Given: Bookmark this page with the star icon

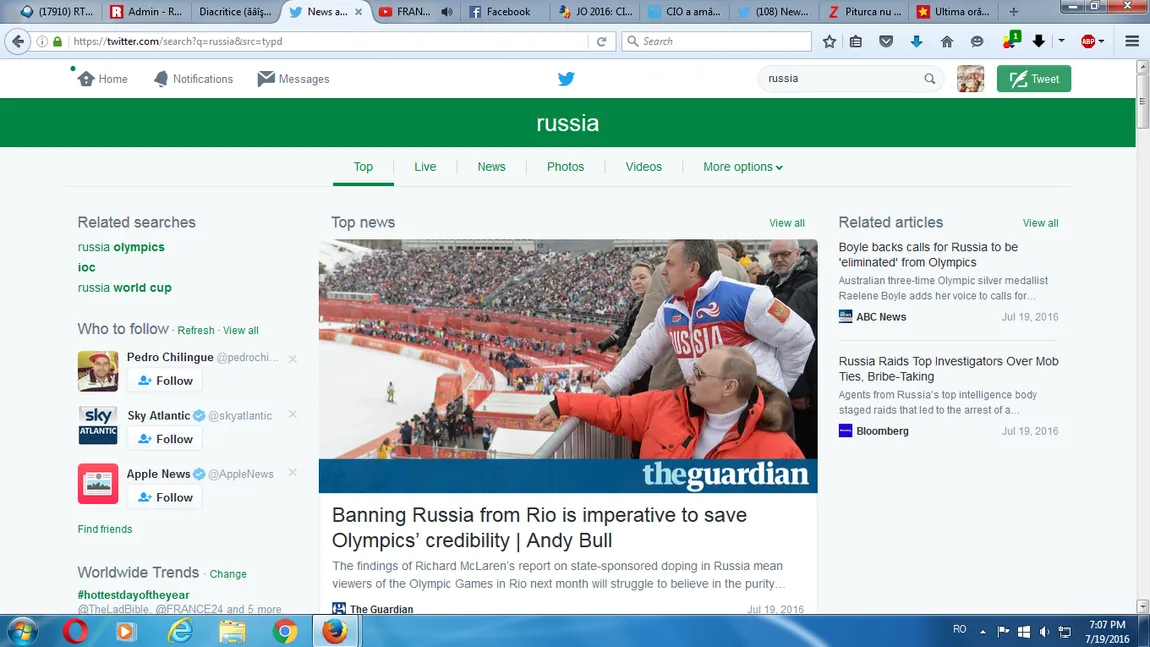Looking at the screenshot, I should (x=829, y=41).
